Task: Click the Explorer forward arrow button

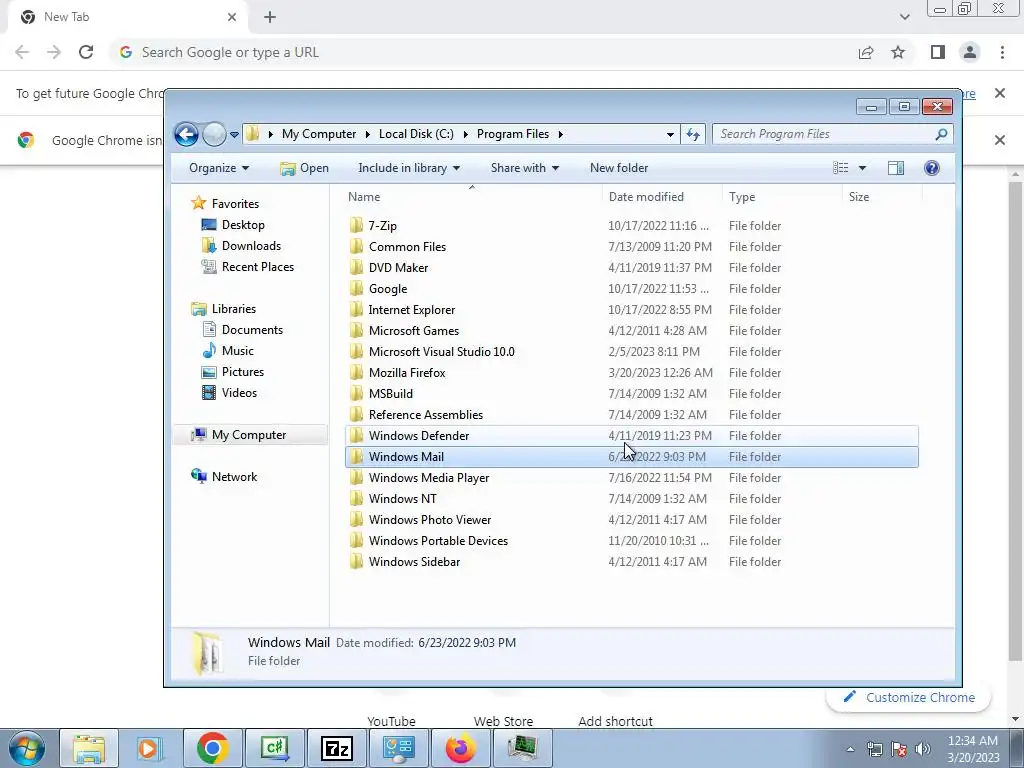Action: (214, 135)
